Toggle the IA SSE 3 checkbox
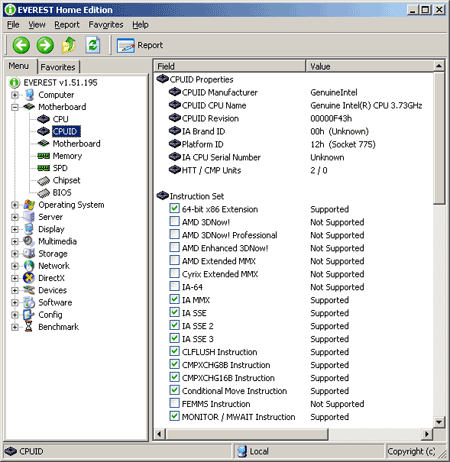 [174, 339]
